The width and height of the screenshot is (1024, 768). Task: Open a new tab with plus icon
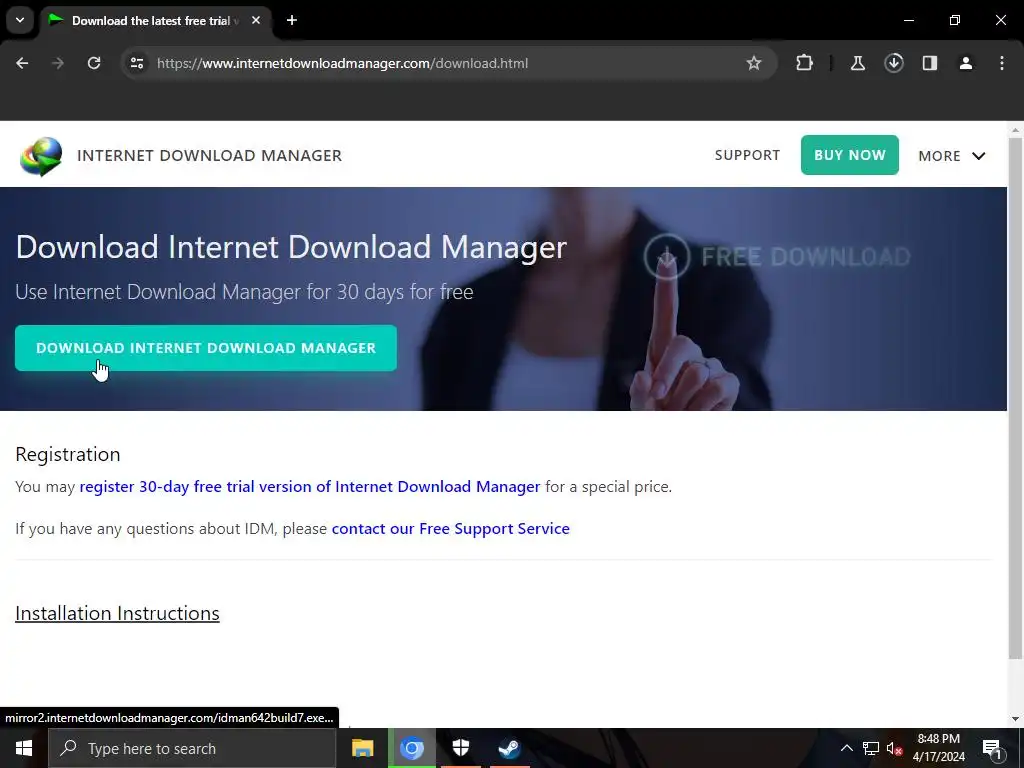292,20
